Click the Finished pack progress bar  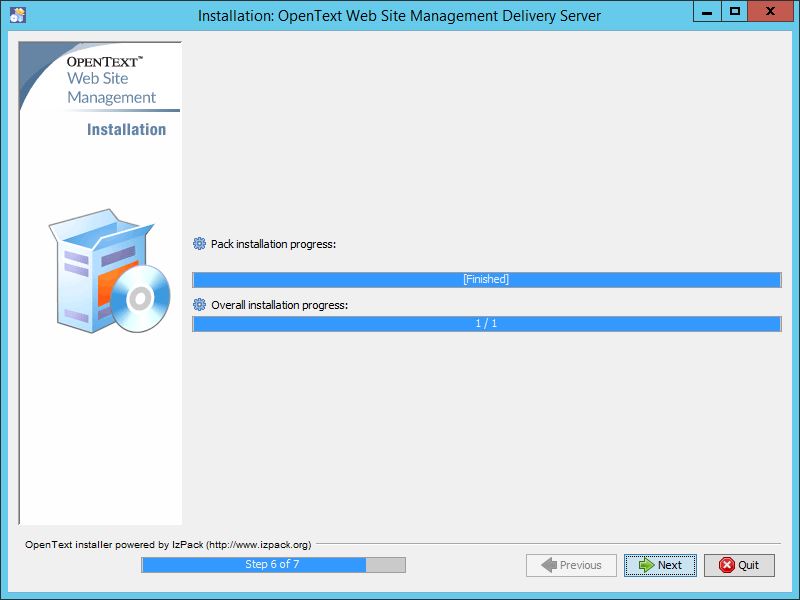[487, 280]
